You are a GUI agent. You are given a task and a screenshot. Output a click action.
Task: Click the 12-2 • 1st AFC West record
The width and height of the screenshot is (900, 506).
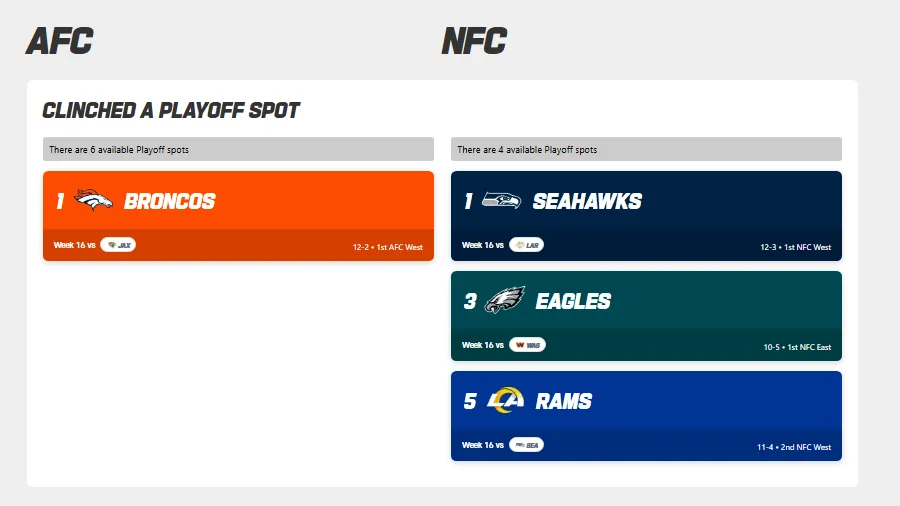click(x=388, y=247)
